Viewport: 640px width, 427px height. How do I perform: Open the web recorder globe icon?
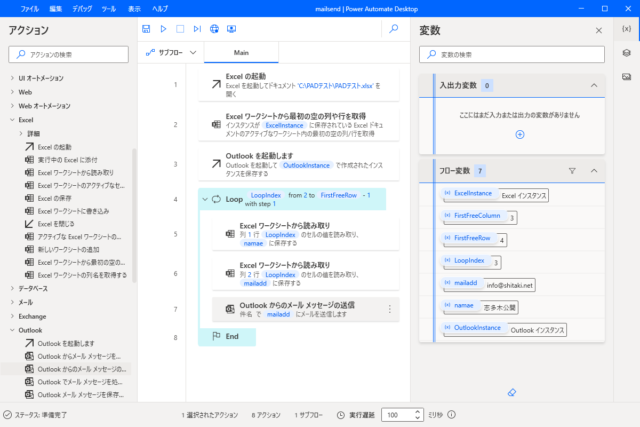tap(214, 29)
